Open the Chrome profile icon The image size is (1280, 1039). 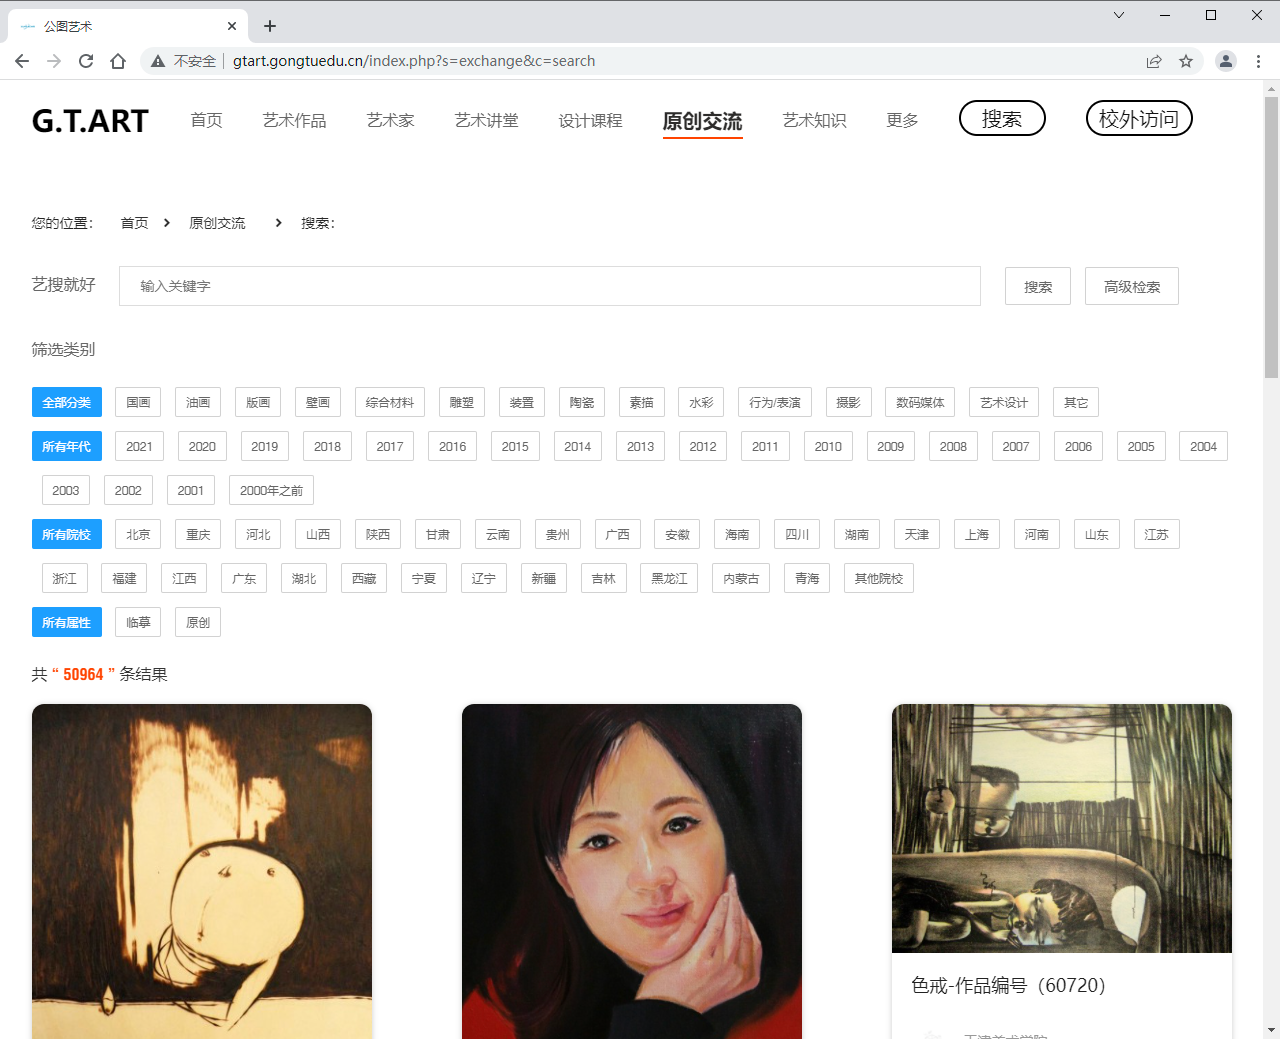click(x=1225, y=61)
